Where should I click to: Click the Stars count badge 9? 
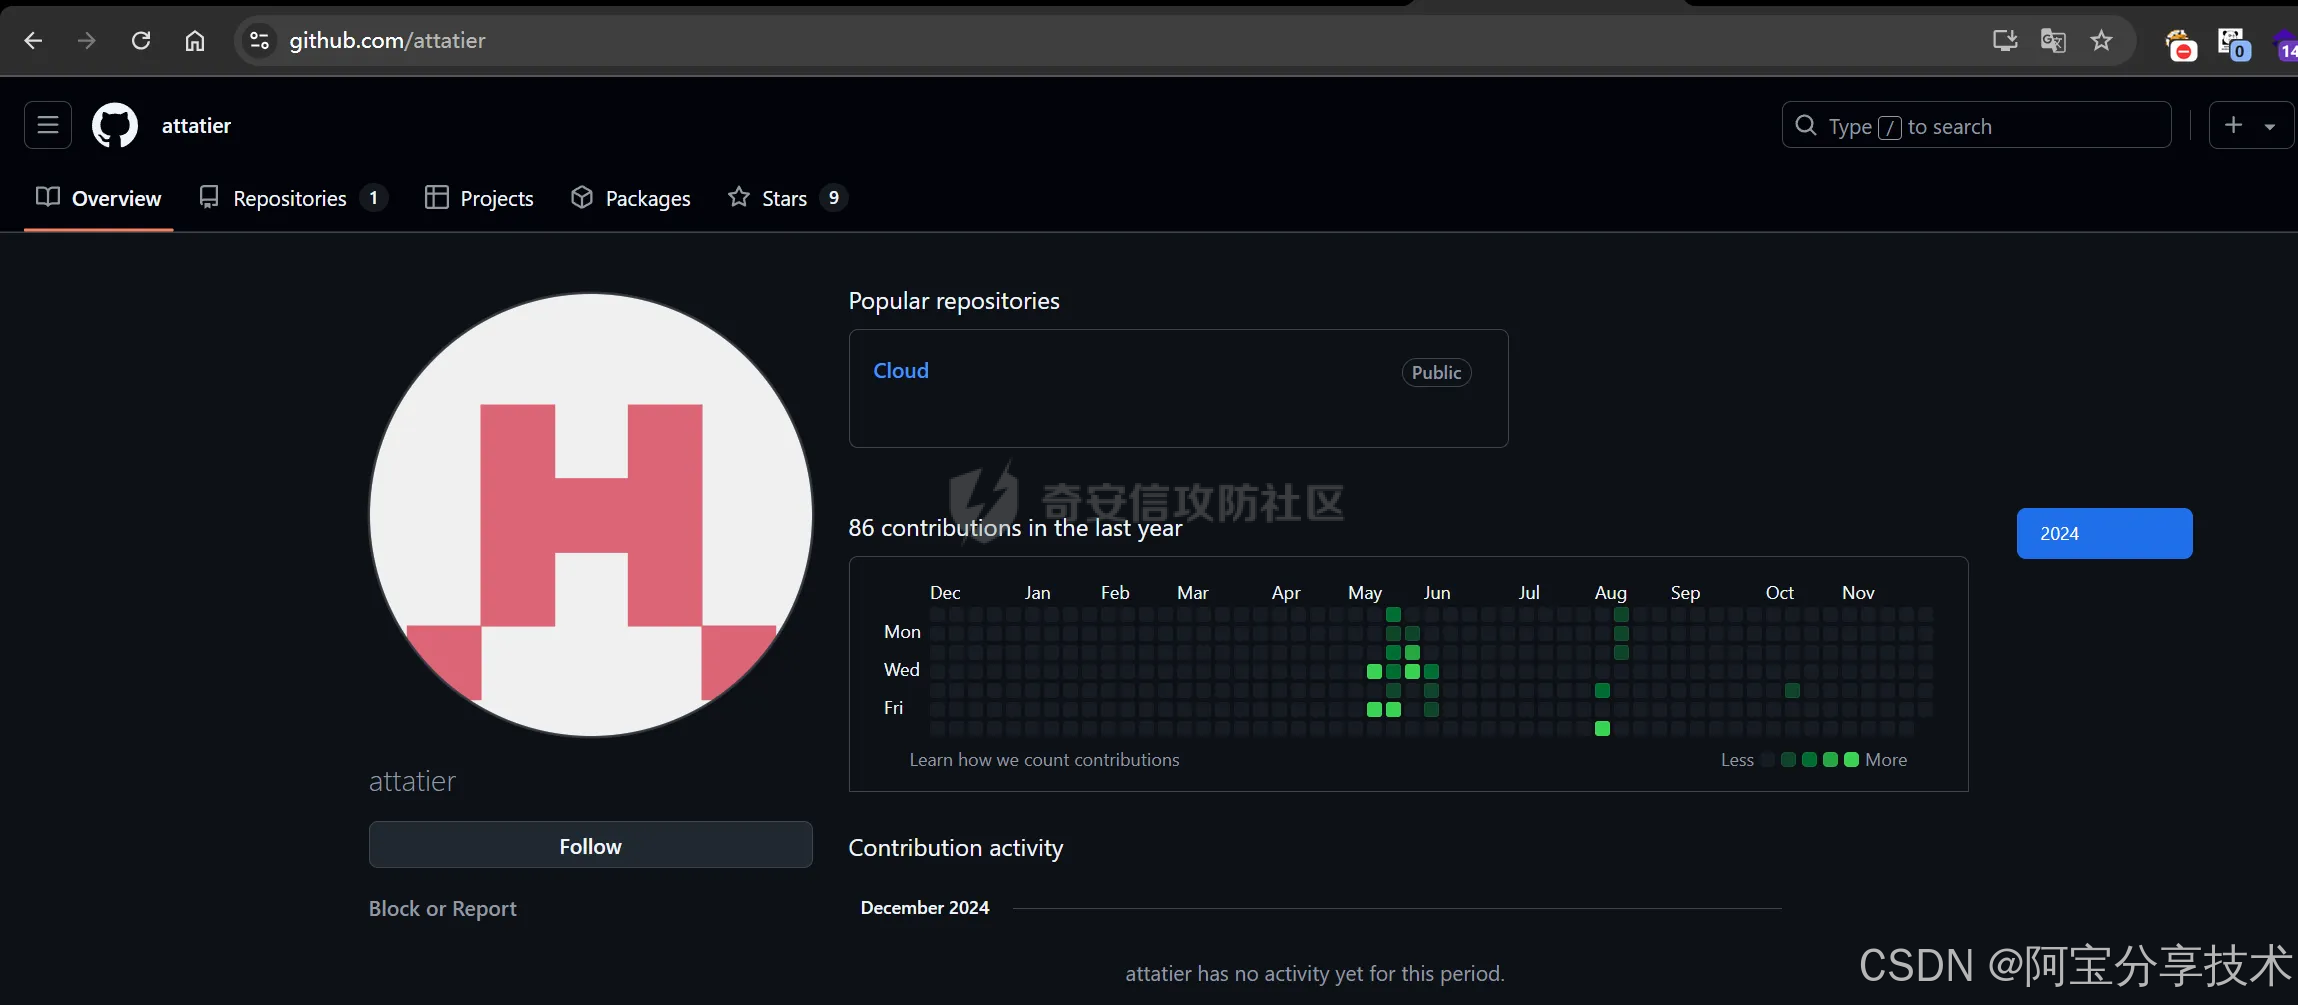click(834, 198)
